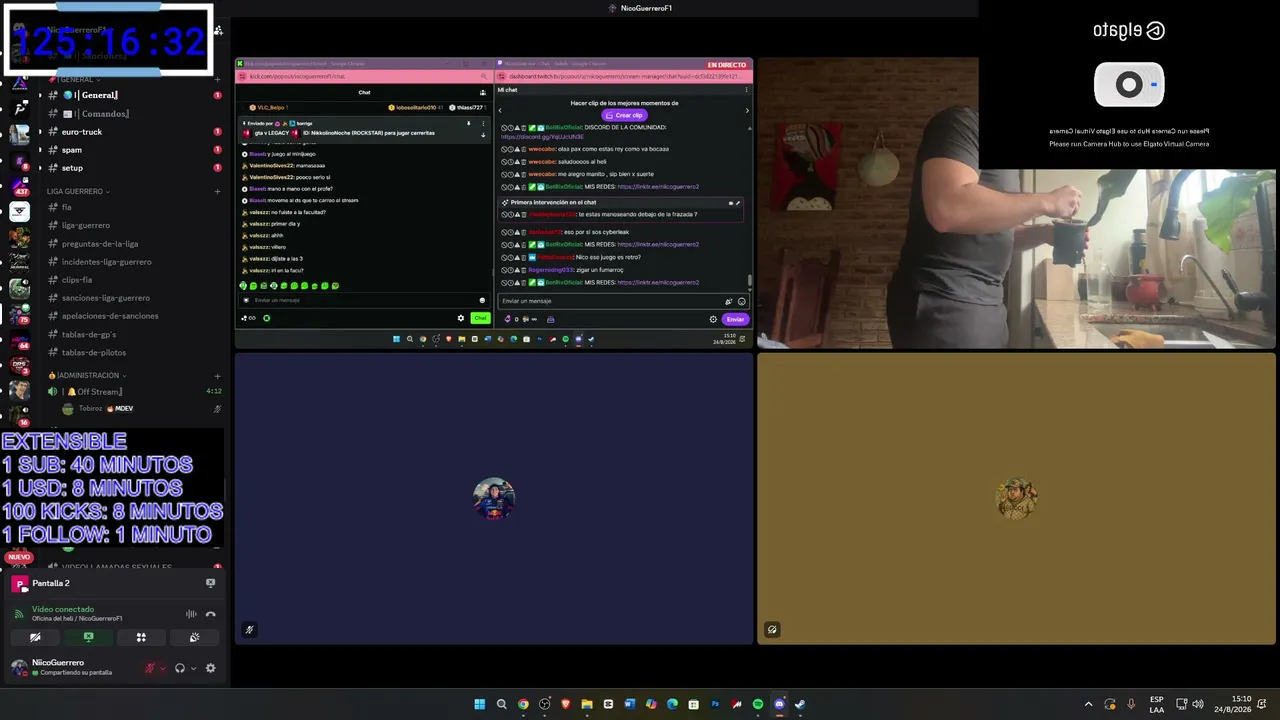Open Google Chrome from taskbar
Viewport: 1280px width, 720px height.
tap(523, 704)
